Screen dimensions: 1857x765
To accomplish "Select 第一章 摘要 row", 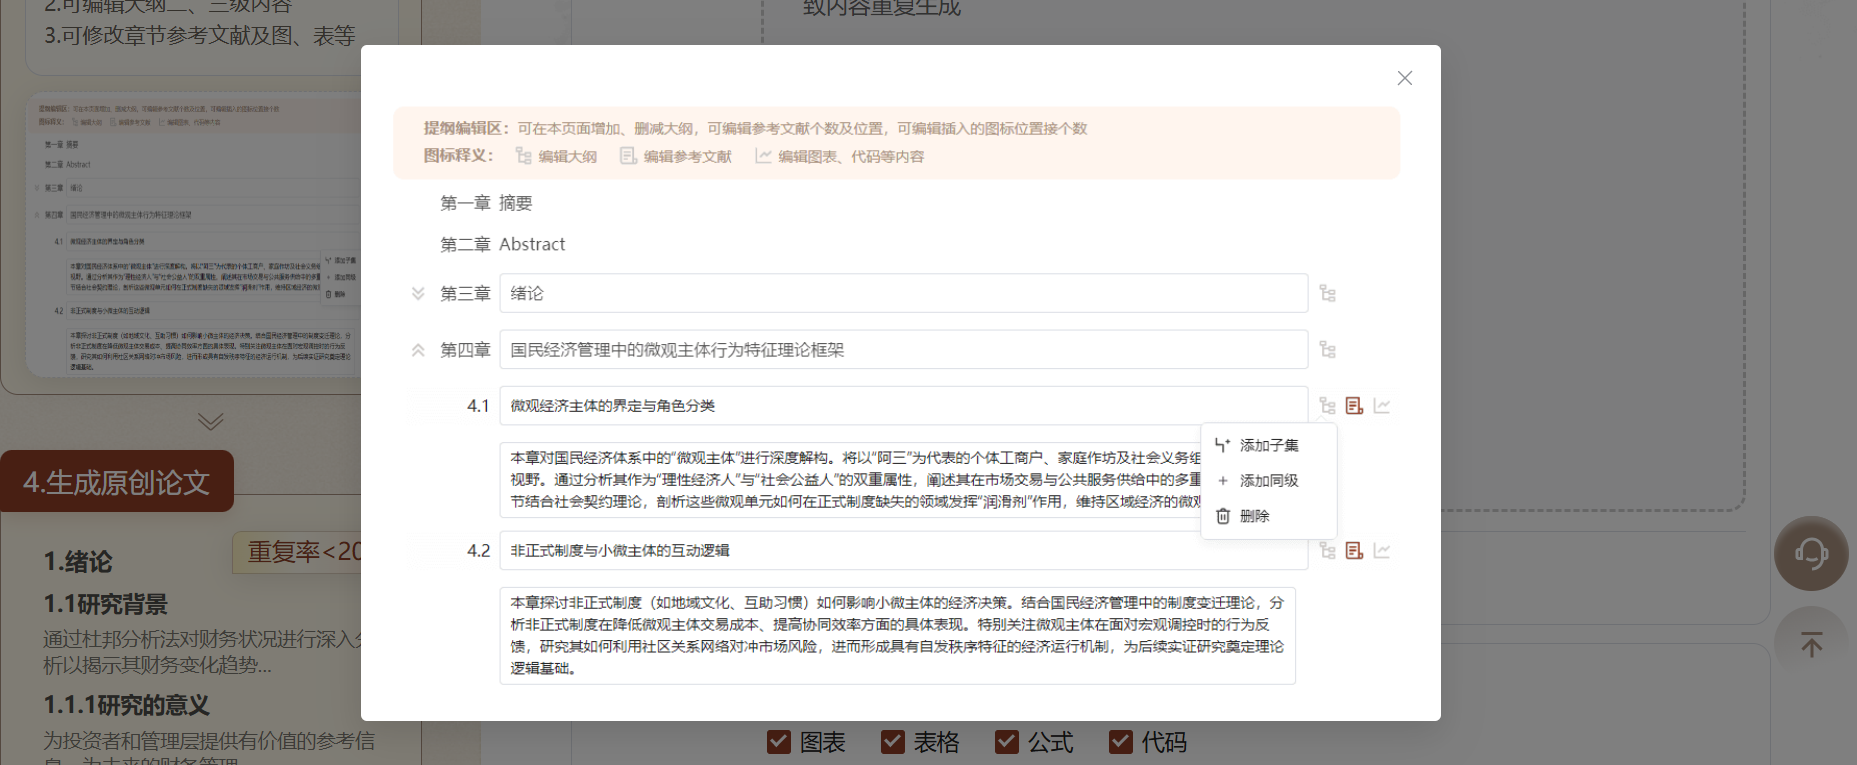I will [486, 203].
